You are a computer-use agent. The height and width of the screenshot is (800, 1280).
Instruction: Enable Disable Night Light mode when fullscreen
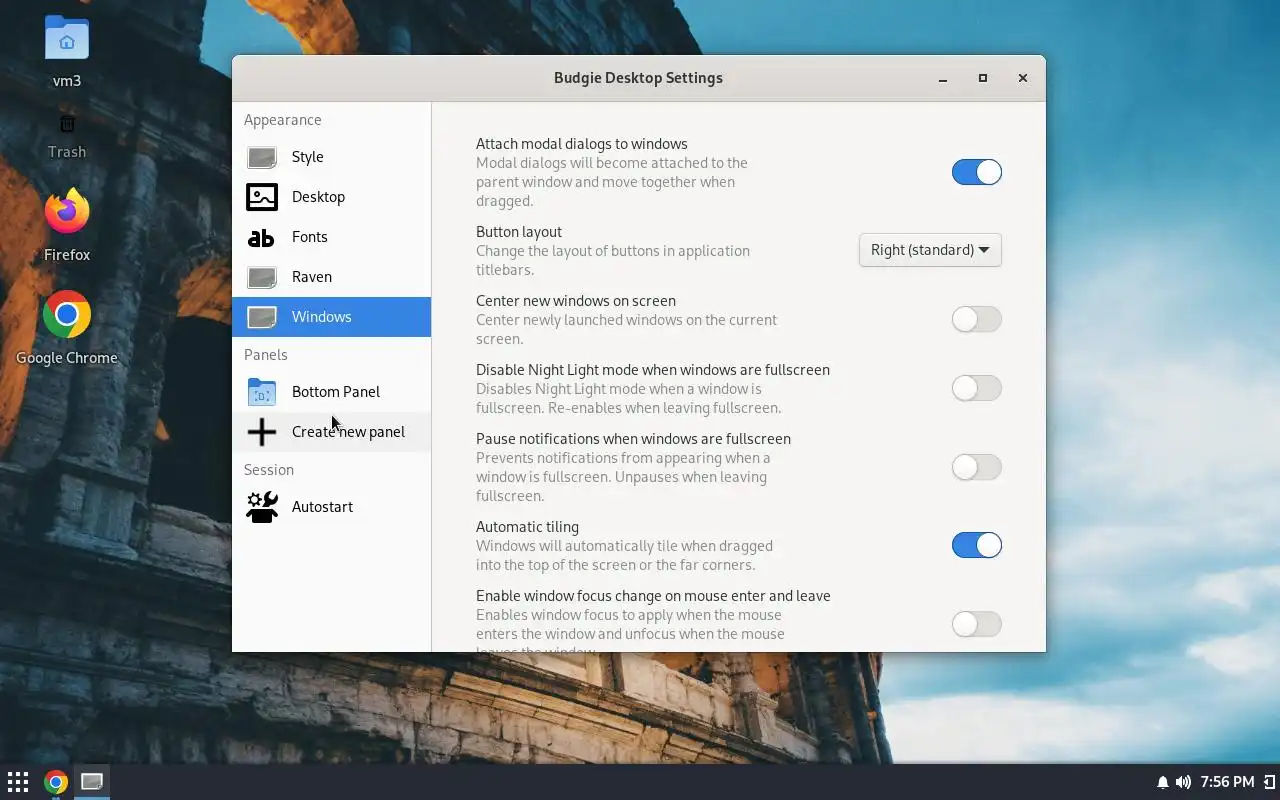point(977,388)
